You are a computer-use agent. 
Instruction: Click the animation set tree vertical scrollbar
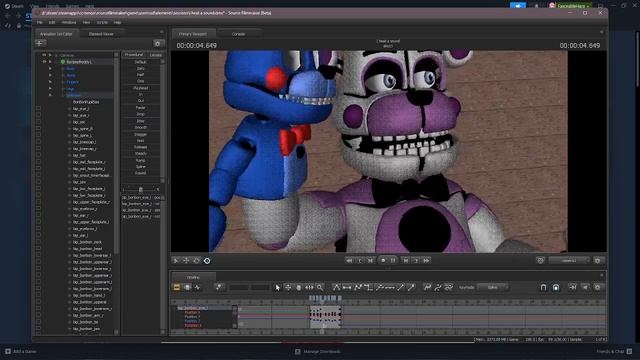(x=116, y=155)
